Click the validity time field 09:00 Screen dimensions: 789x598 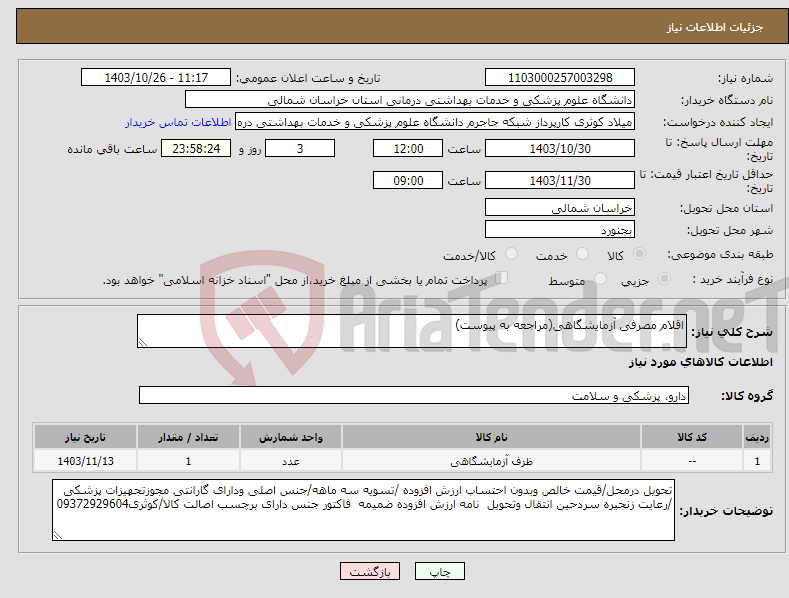coord(408,180)
